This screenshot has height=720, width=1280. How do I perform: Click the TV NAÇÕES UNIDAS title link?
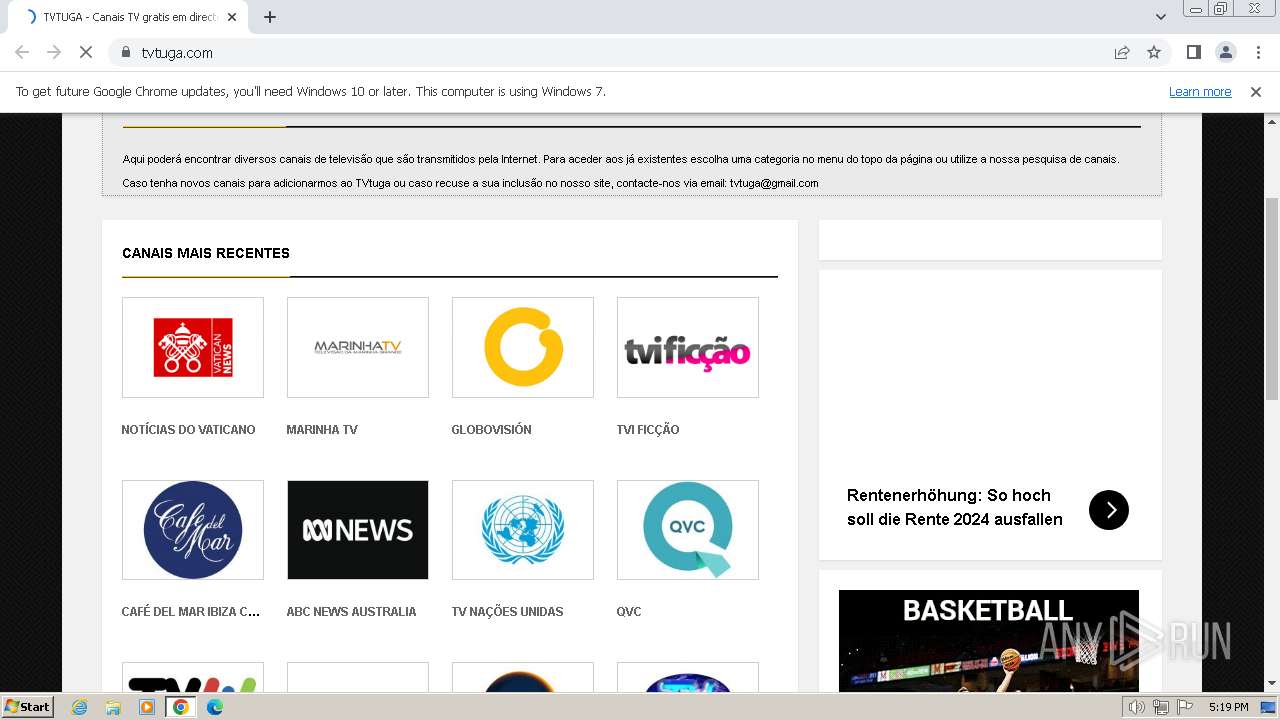pos(507,611)
